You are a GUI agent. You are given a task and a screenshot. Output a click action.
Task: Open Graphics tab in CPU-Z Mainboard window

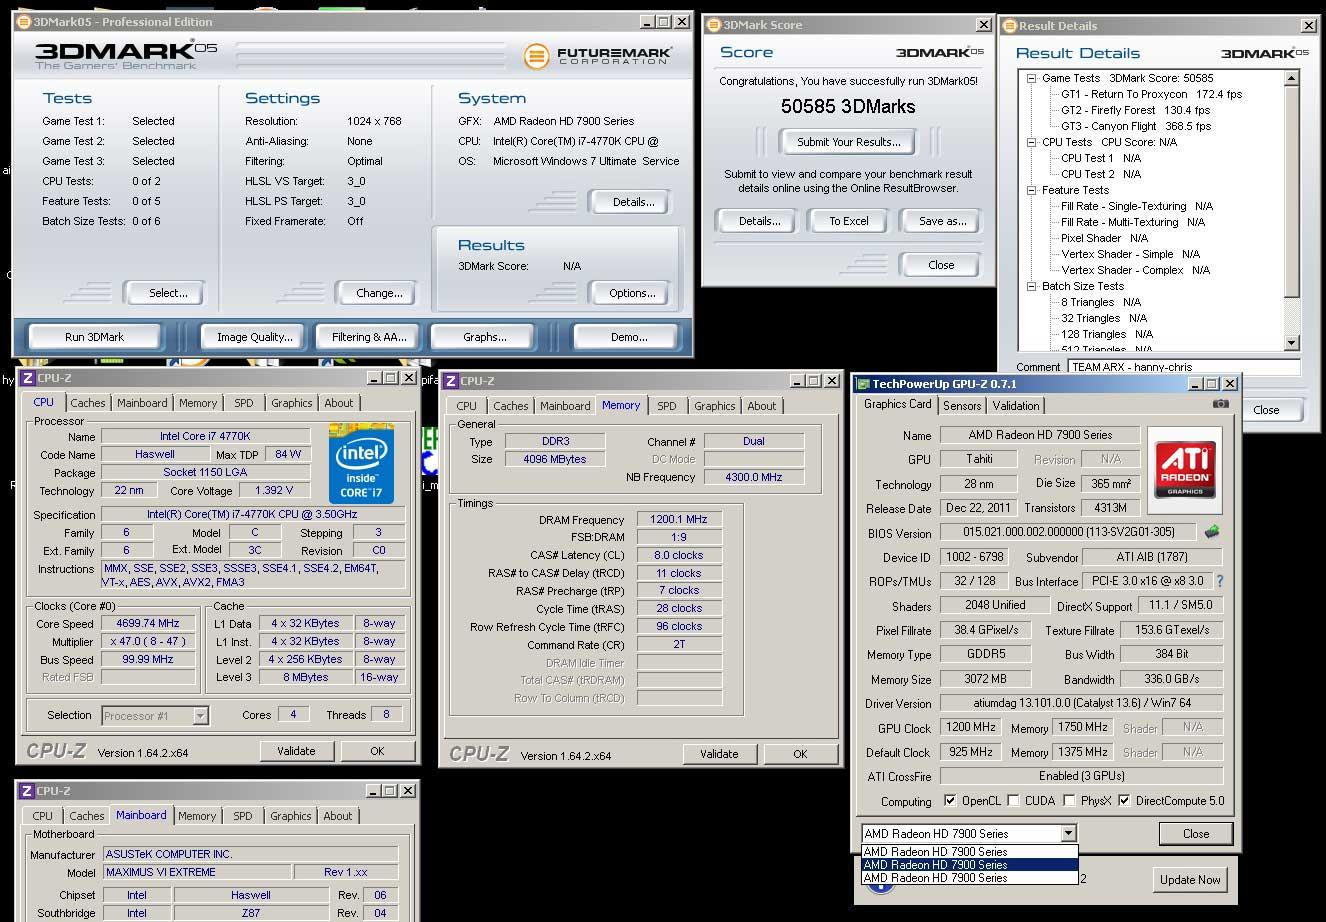pos(291,816)
